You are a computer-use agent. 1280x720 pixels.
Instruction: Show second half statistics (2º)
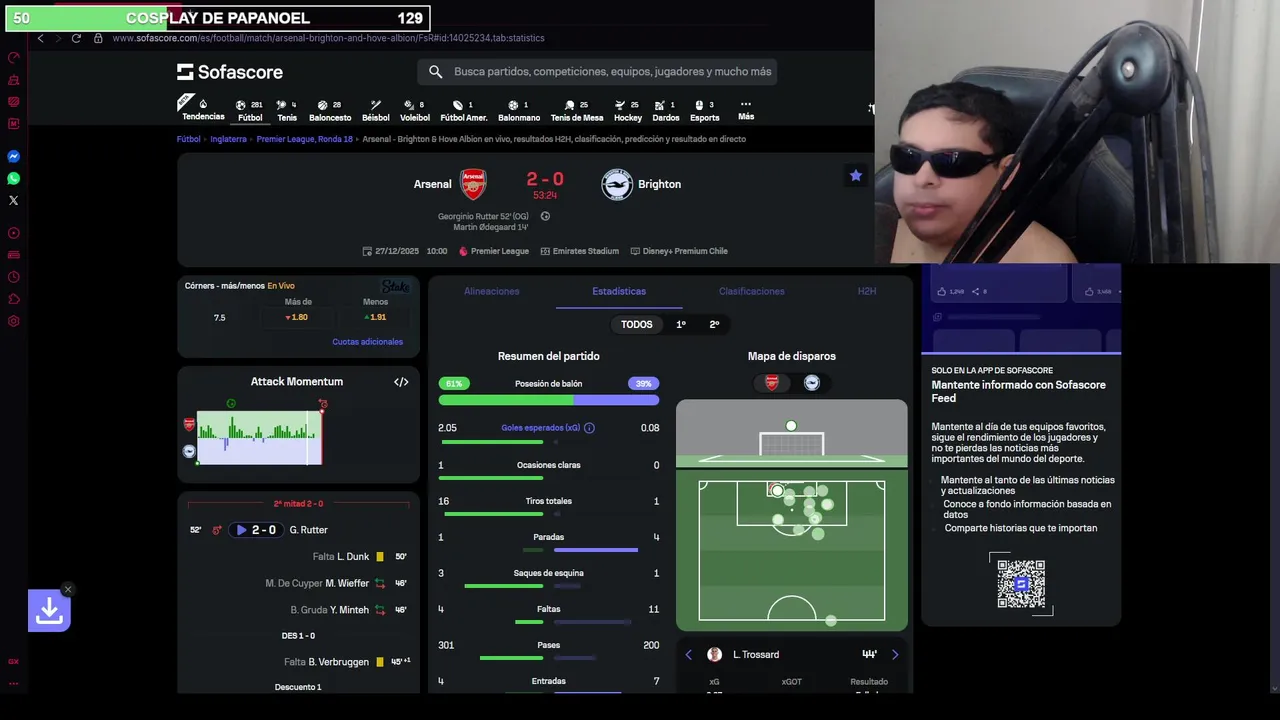point(714,325)
